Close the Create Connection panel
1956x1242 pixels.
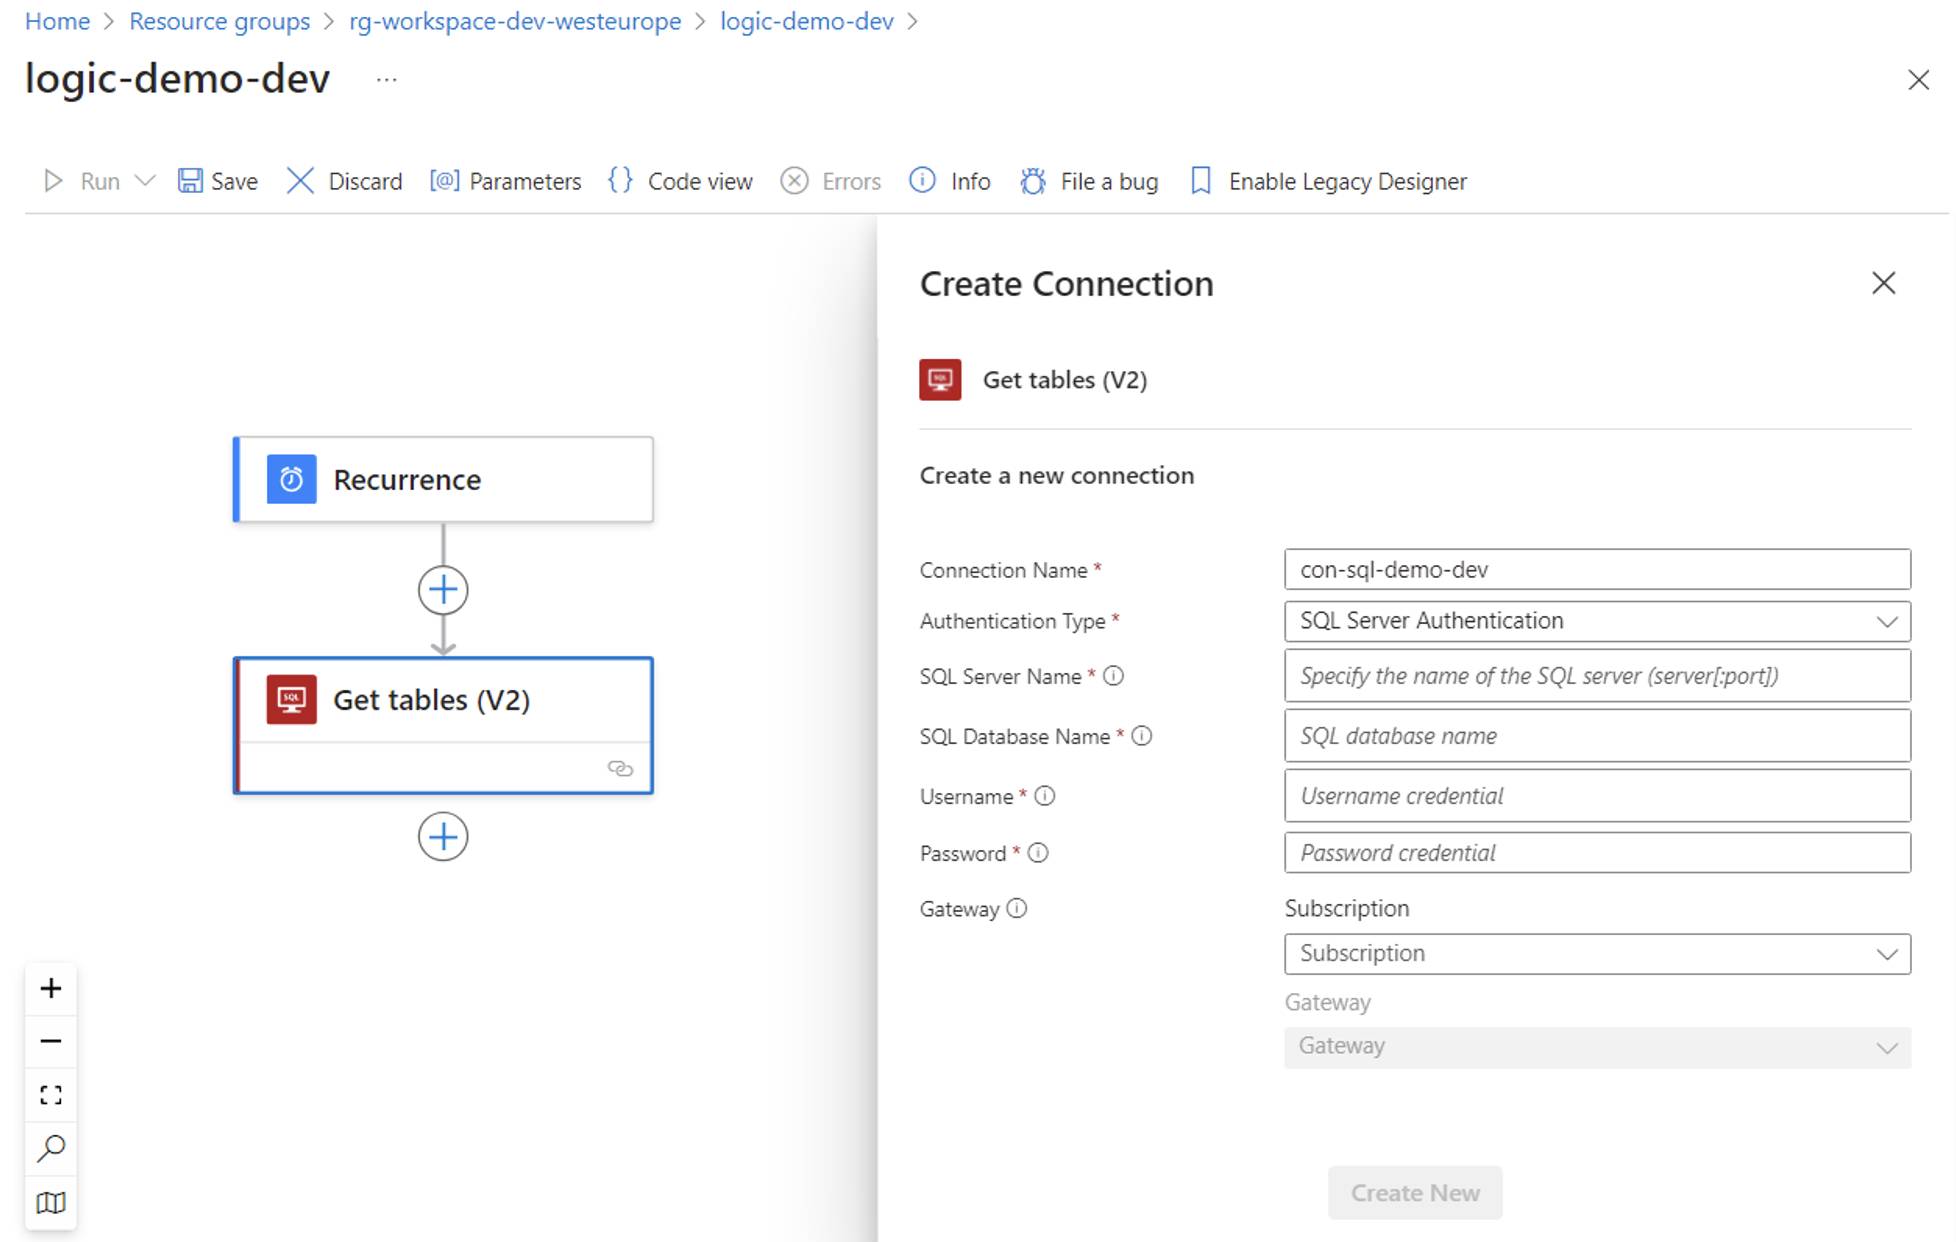tap(1884, 283)
